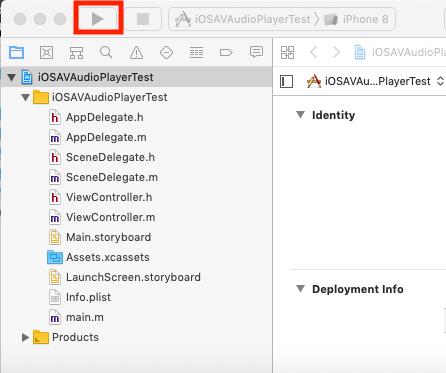Collapse the Deployment Info section
Image resolution: width=446 pixels, height=373 pixels.
pyautogui.click(x=300, y=289)
